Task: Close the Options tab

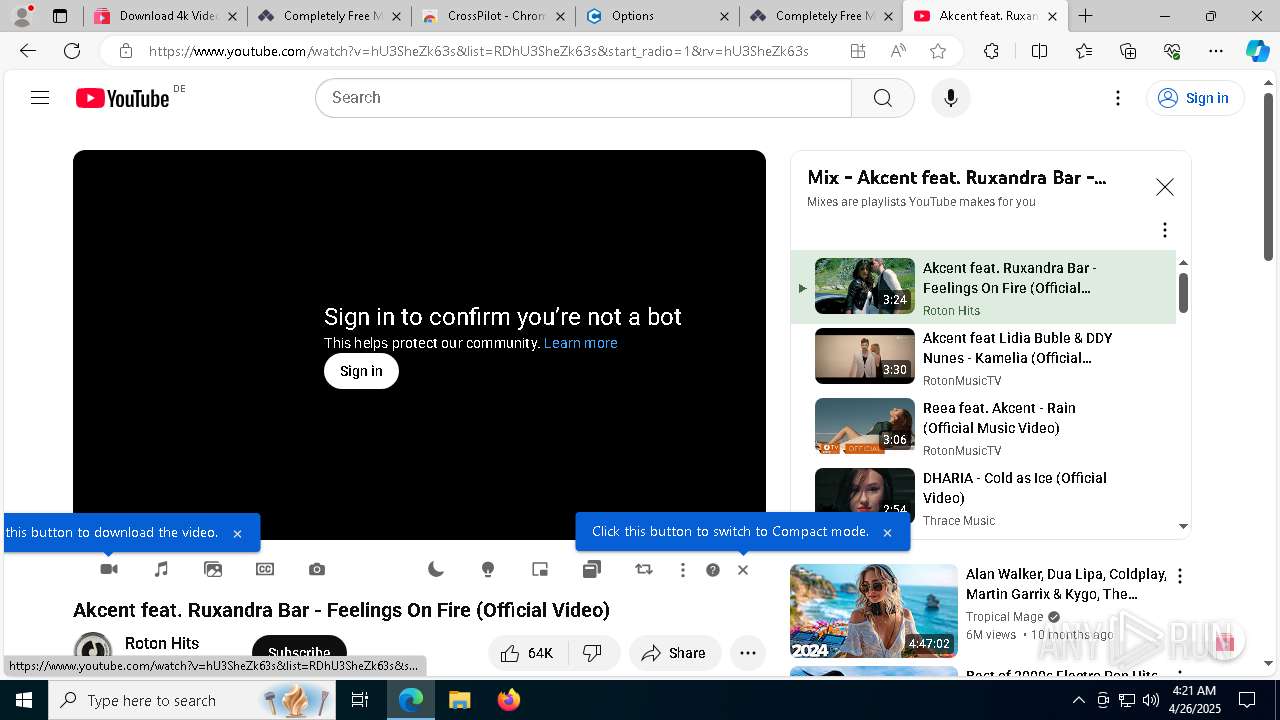Action: tap(724, 16)
